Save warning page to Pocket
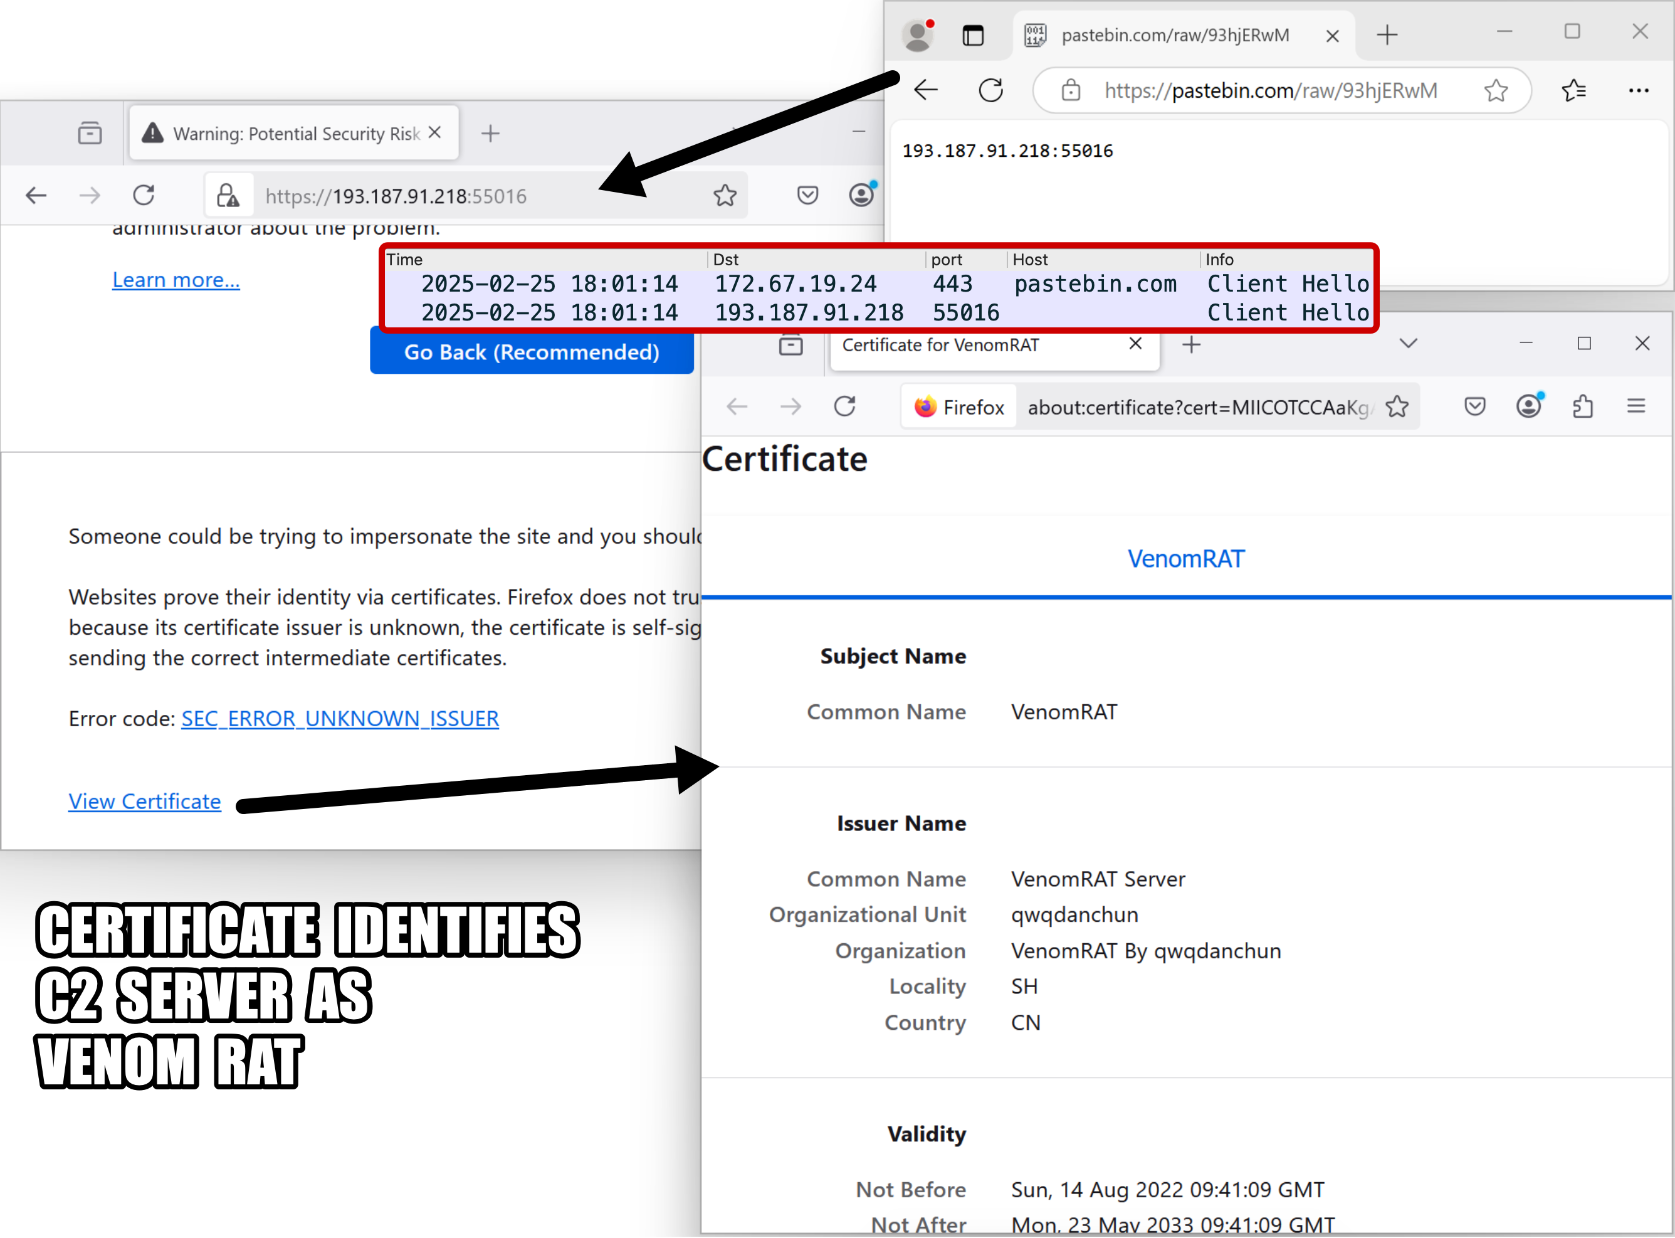 click(x=808, y=196)
